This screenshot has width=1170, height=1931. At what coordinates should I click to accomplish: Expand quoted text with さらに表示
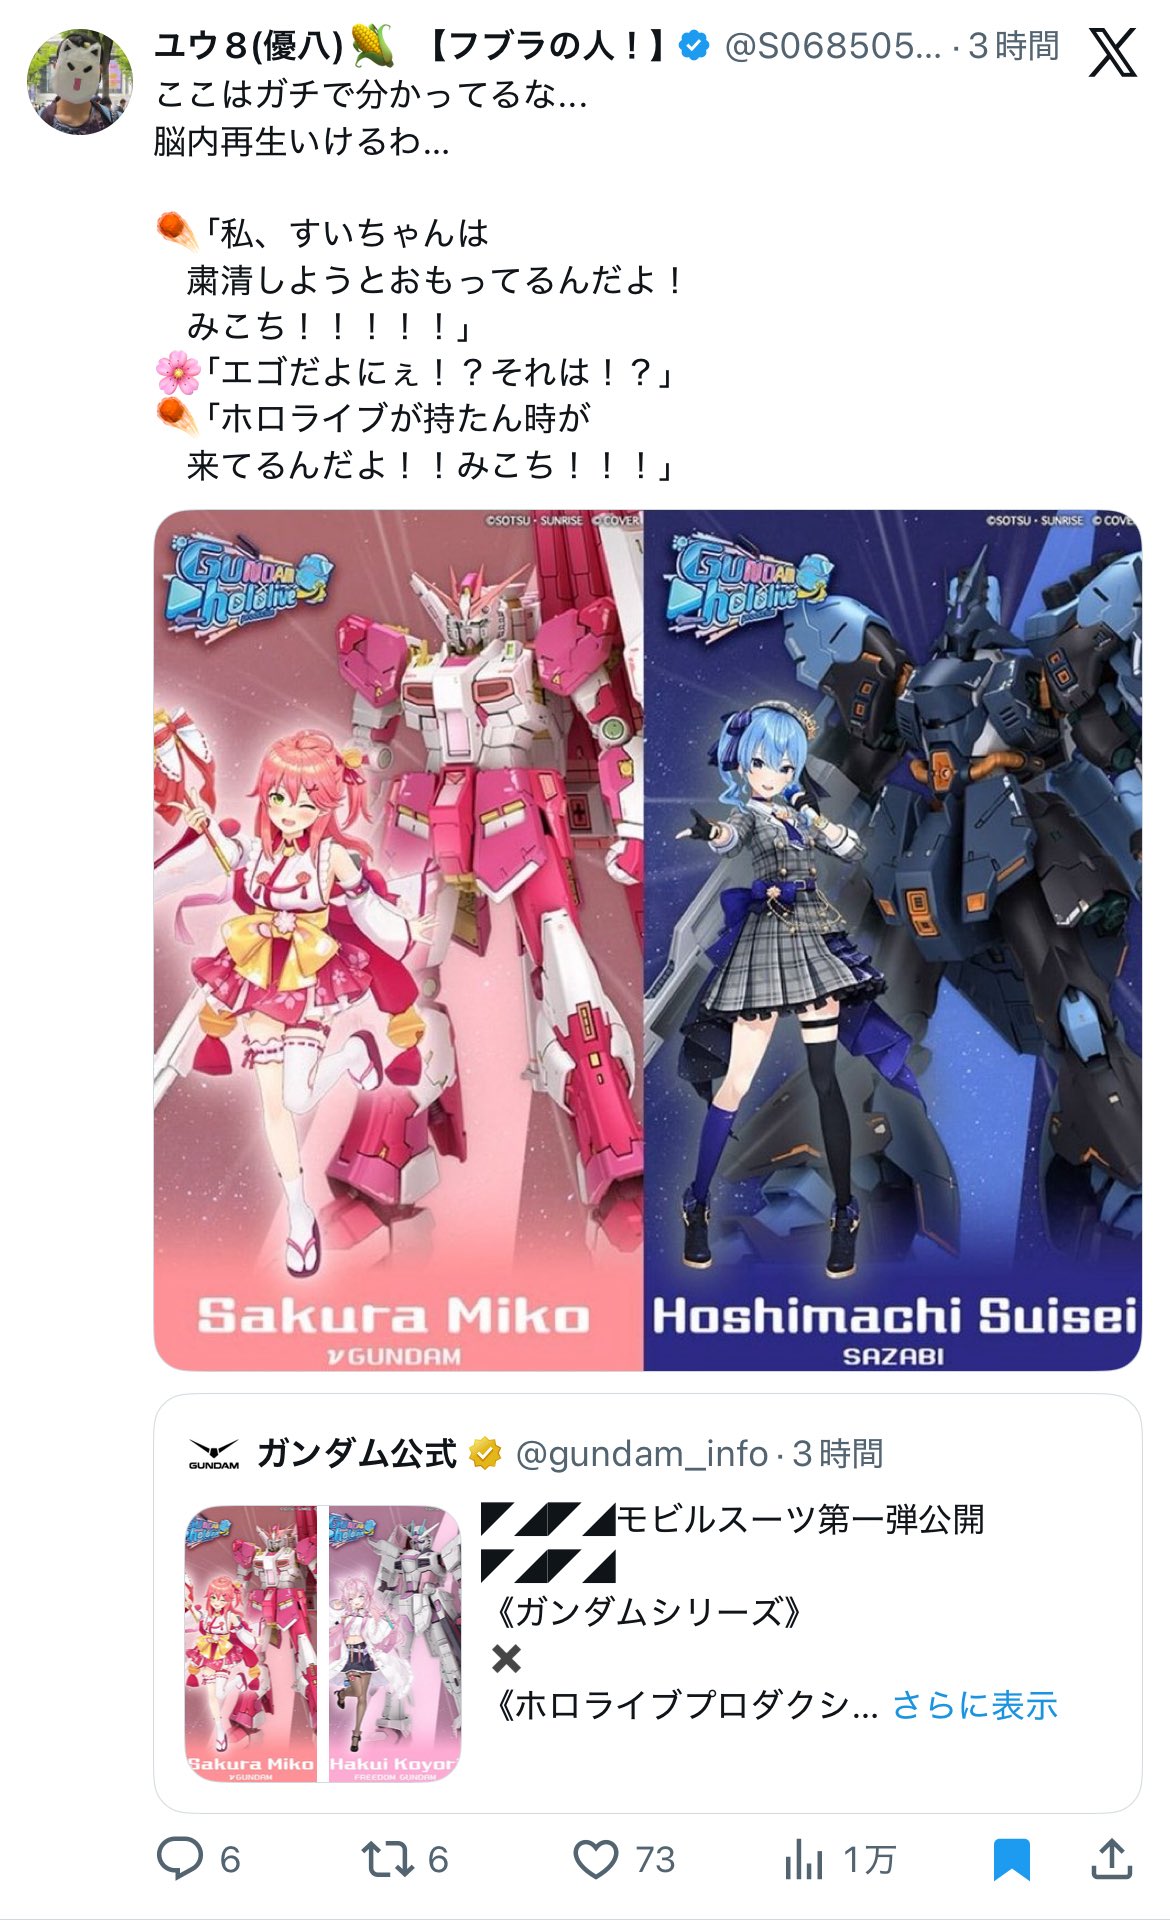point(974,1705)
